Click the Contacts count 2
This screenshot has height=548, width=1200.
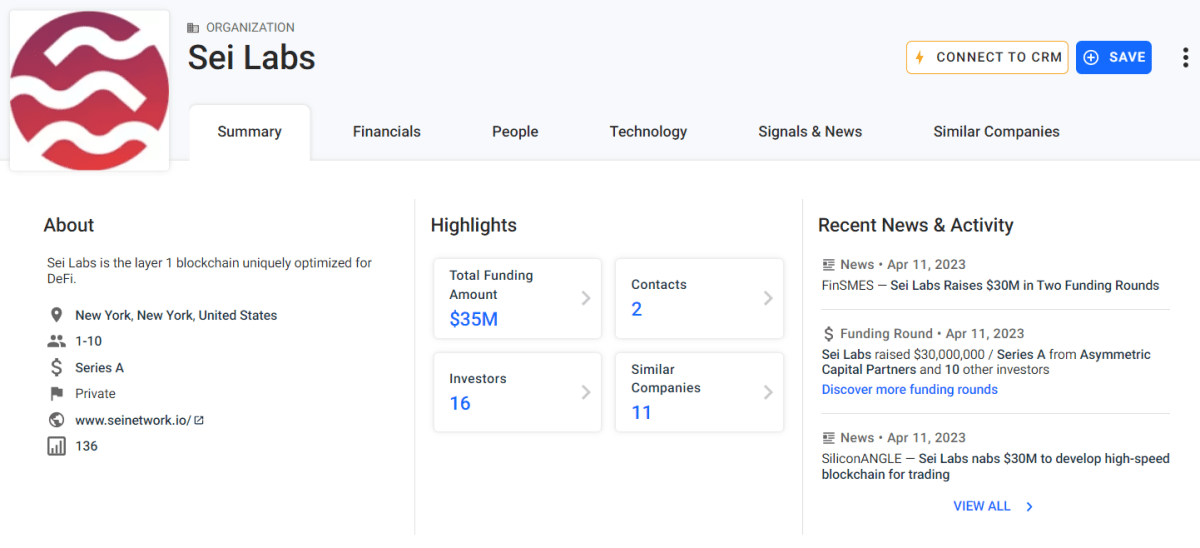[x=637, y=310]
